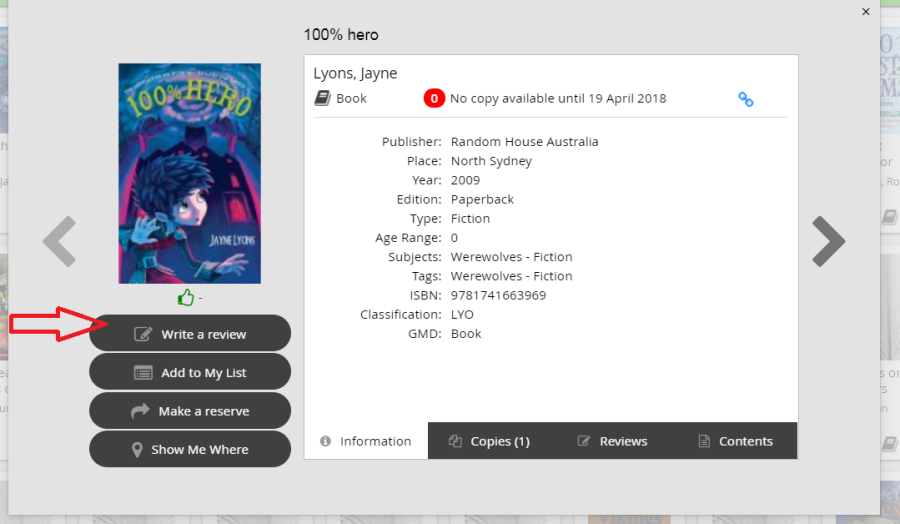Click the Werewolves - Fiction tag value

point(511,276)
